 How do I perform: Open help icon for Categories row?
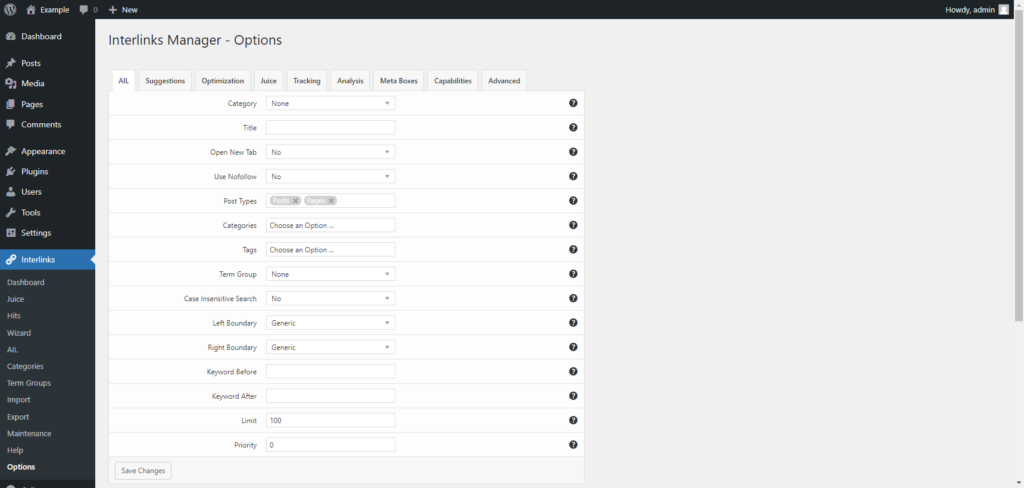(573, 225)
